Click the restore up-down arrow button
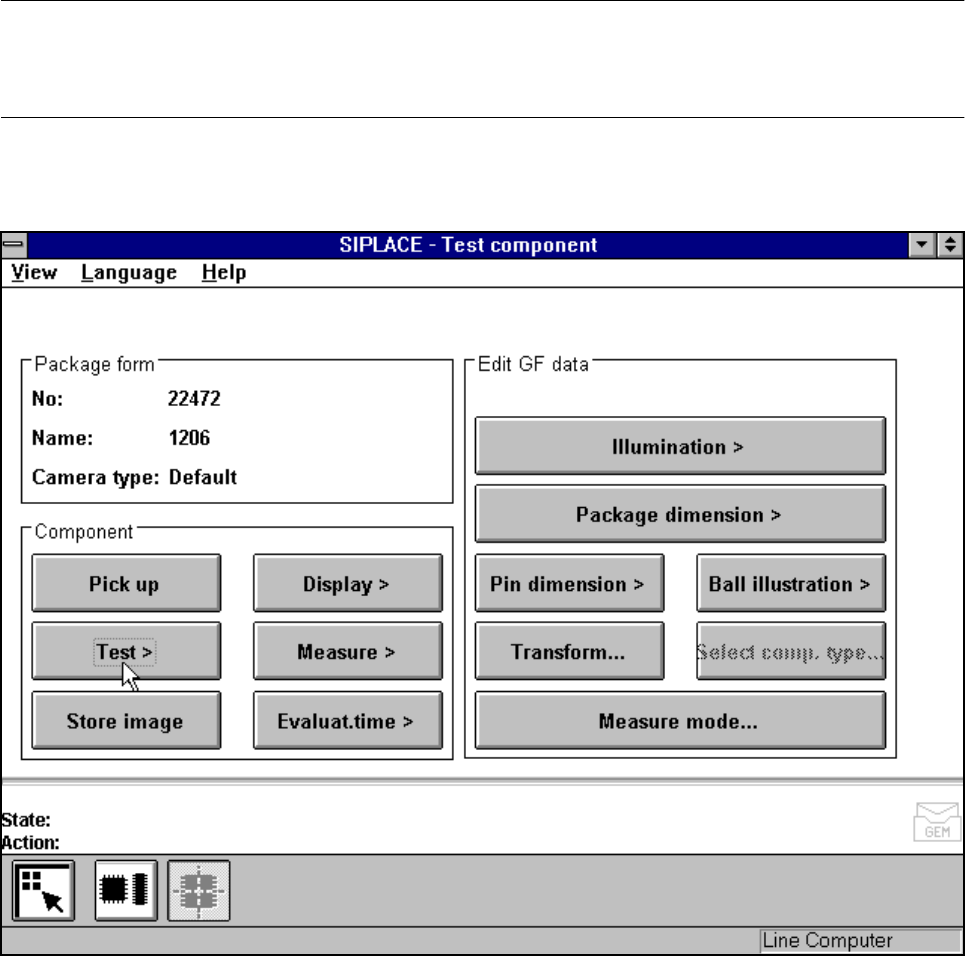This screenshot has height=956, width=965. [950, 244]
